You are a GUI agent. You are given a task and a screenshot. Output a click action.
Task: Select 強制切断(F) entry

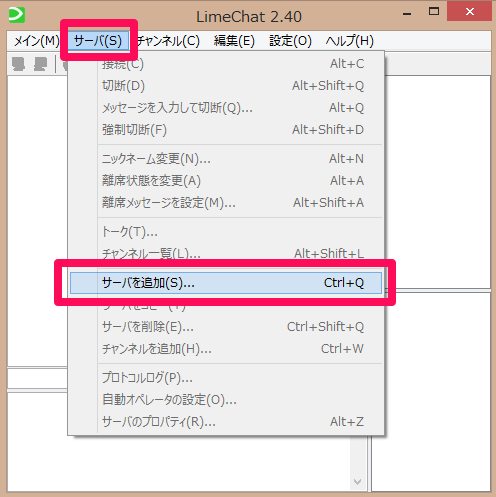226,130
